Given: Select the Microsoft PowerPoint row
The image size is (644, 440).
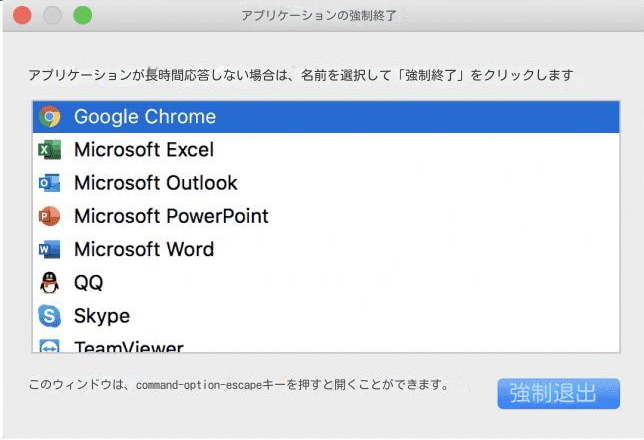Looking at the screenshot, I should click(x=326, y=216).
